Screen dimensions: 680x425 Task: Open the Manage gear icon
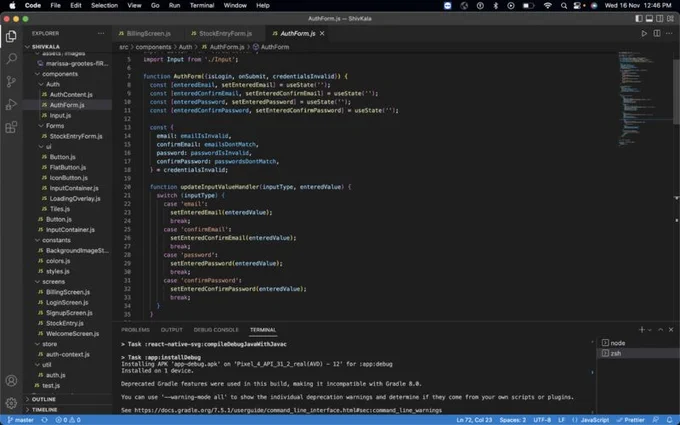click(11, 403)
